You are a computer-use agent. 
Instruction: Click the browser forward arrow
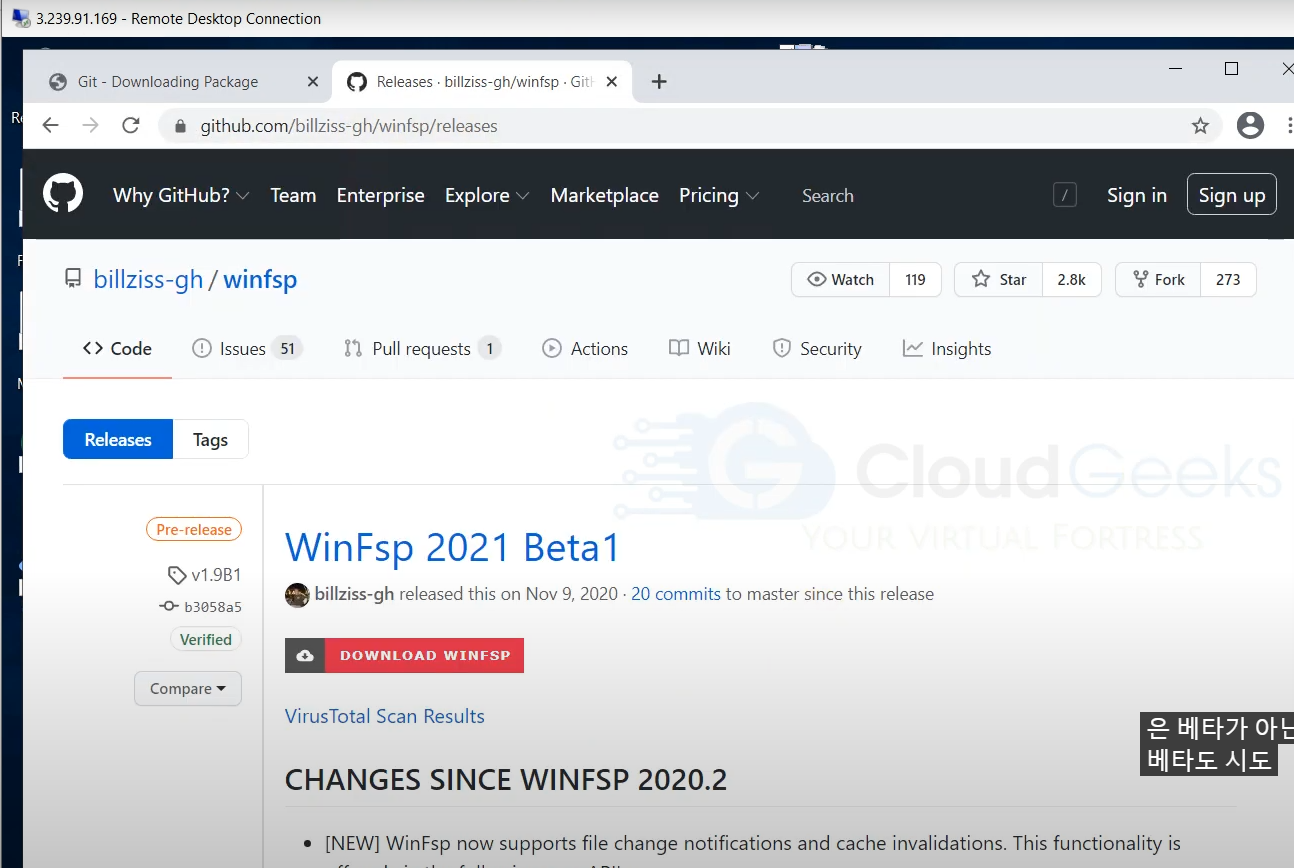pyautogui.click(x=90, y=125)
